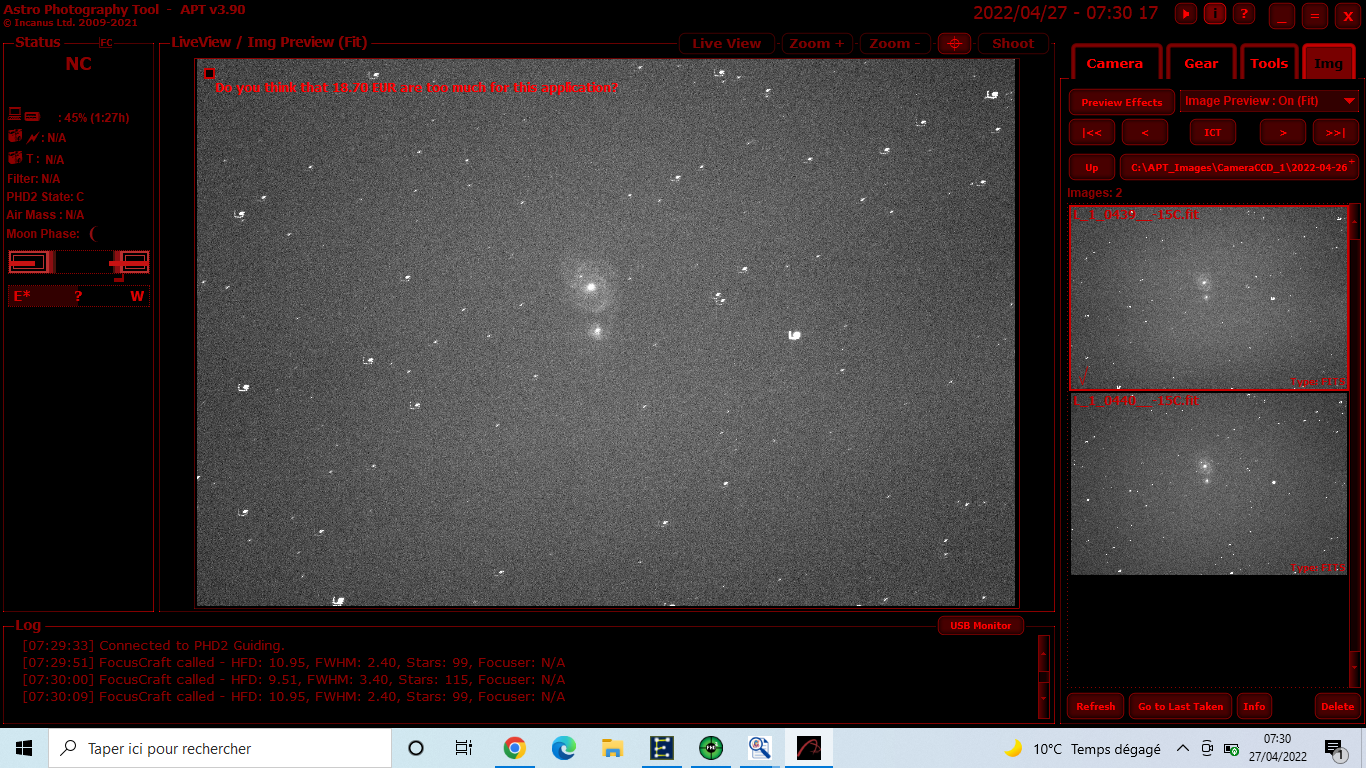1366x768 pixels.
Task: Click the 07:30:00 FocusCraft log entry
Action: tap(294, 679)
